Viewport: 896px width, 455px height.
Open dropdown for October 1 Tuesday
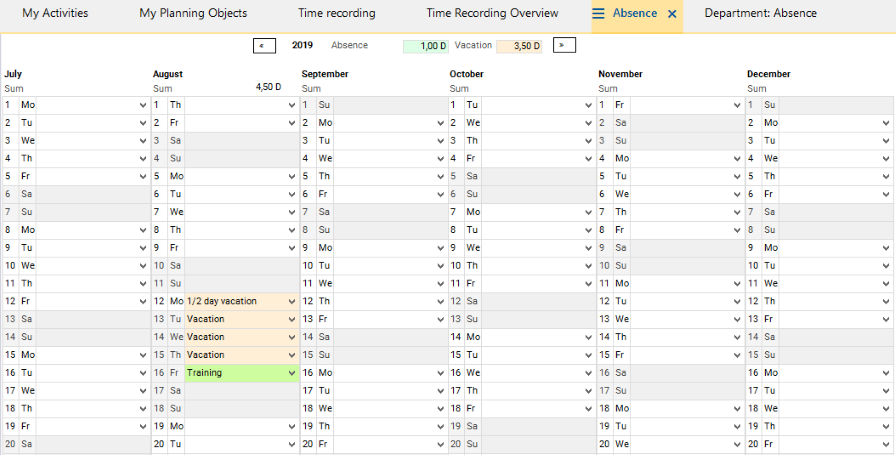pos(589,105)
